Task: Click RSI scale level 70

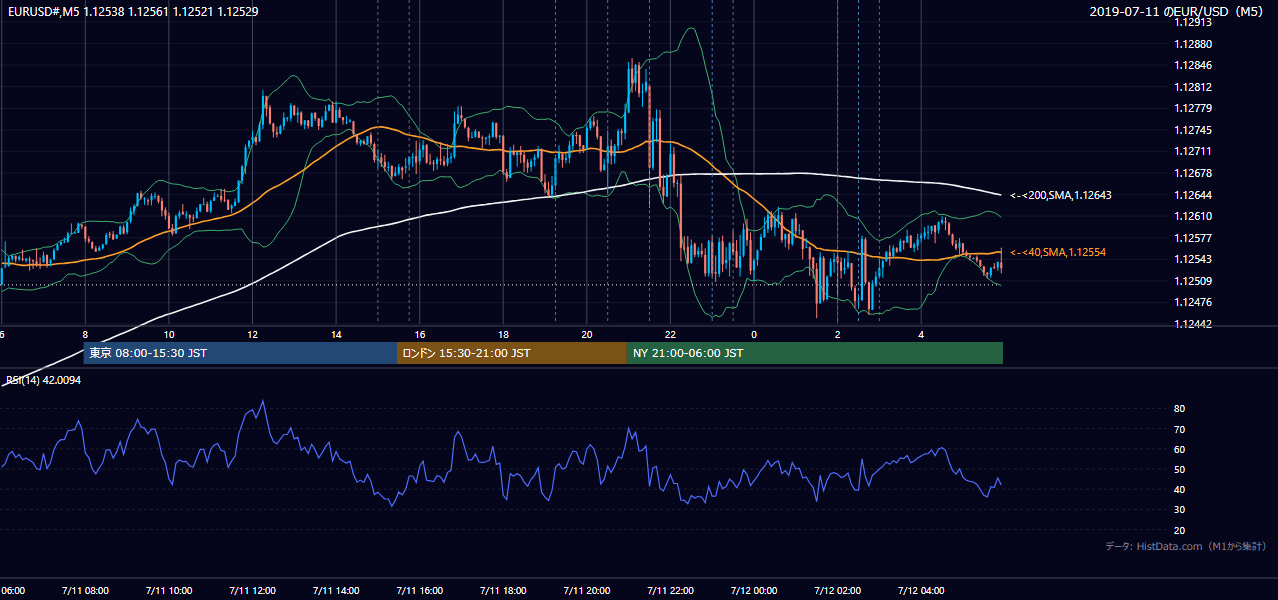Action: (x=1179, y=429)
